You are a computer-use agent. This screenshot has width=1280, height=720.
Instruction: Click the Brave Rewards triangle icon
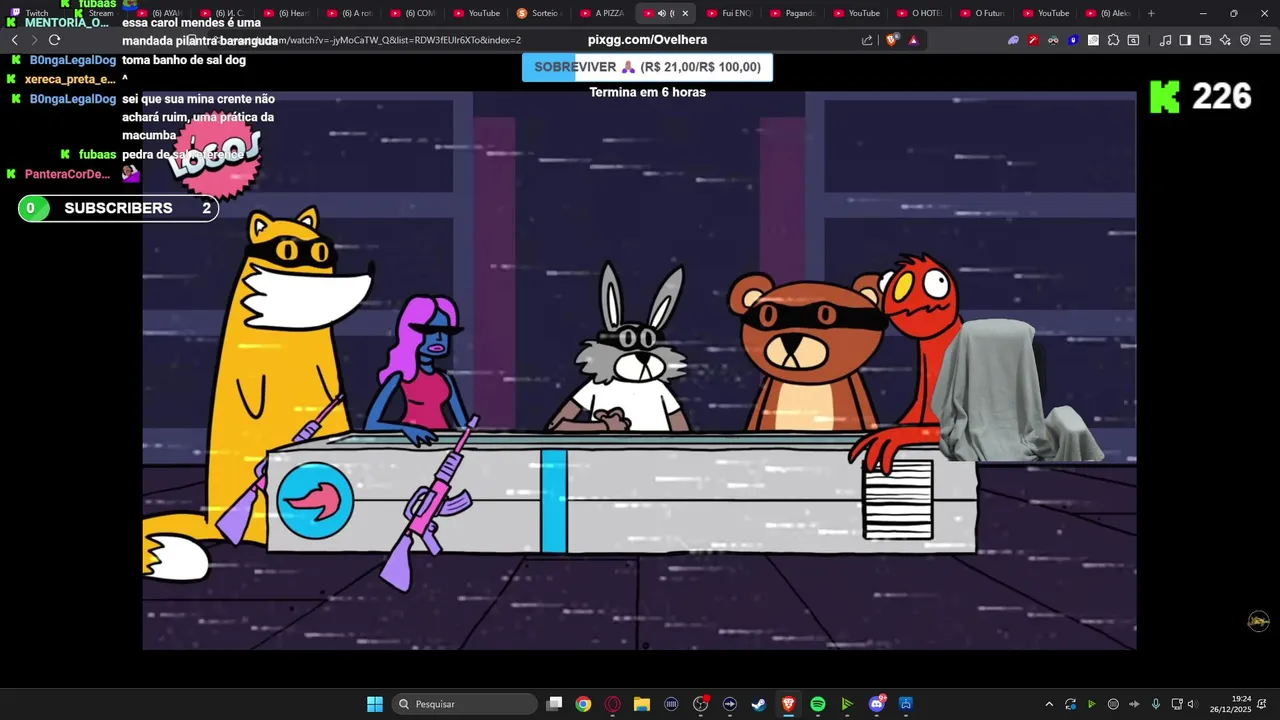coord(913,40)
